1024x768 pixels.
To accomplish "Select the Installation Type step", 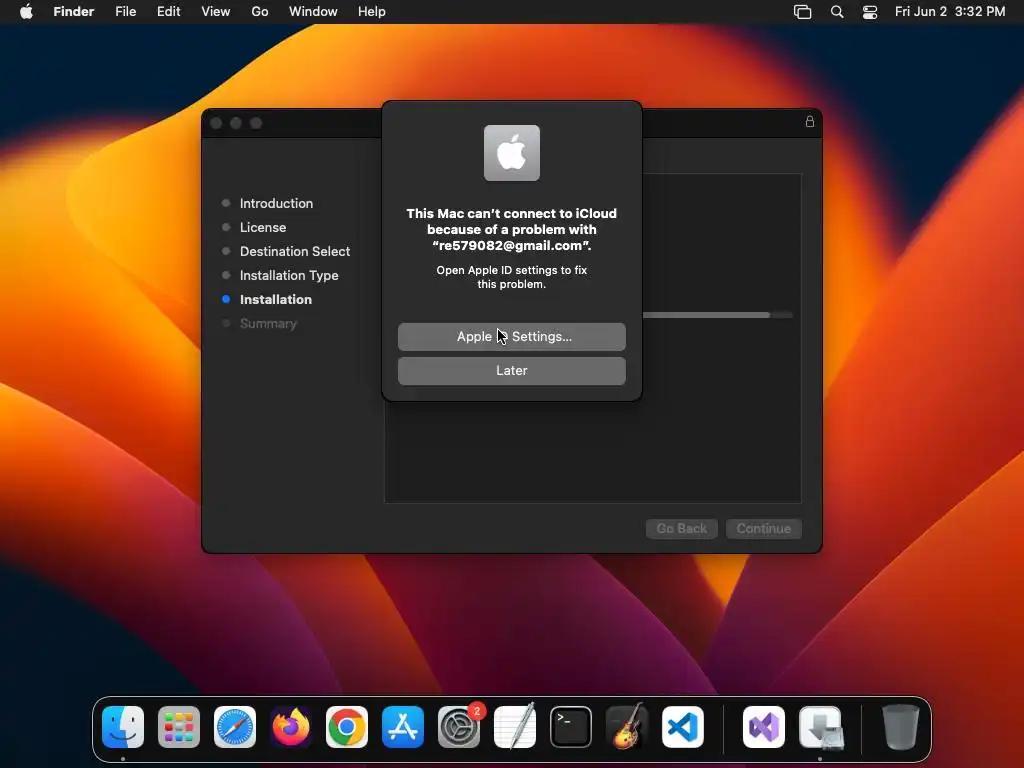I will click(x=289, y=276).
